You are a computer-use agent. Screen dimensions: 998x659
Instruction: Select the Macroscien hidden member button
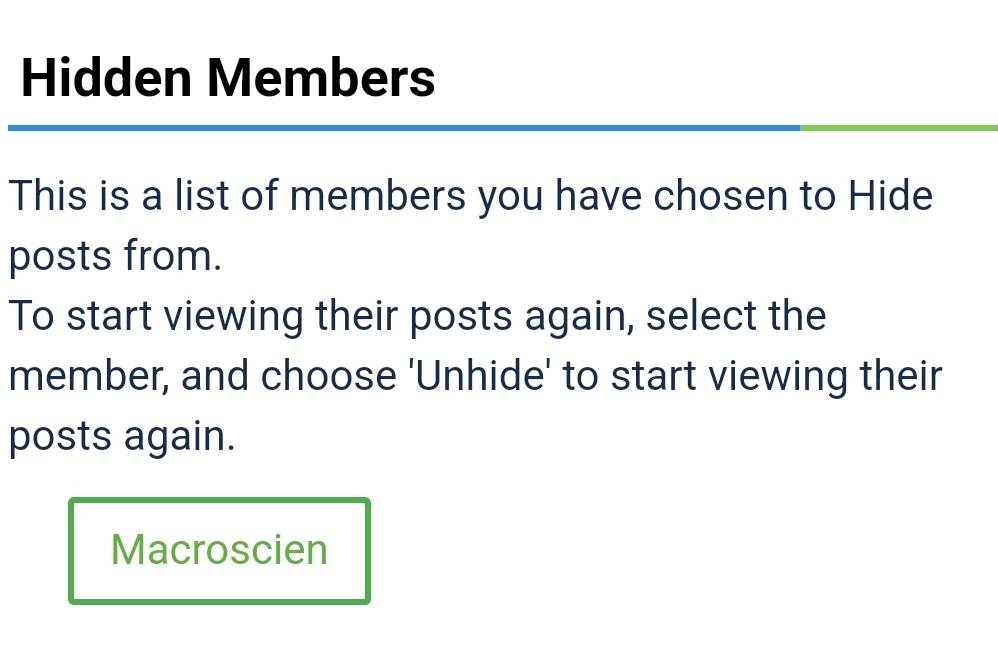[x=219, y=550]
